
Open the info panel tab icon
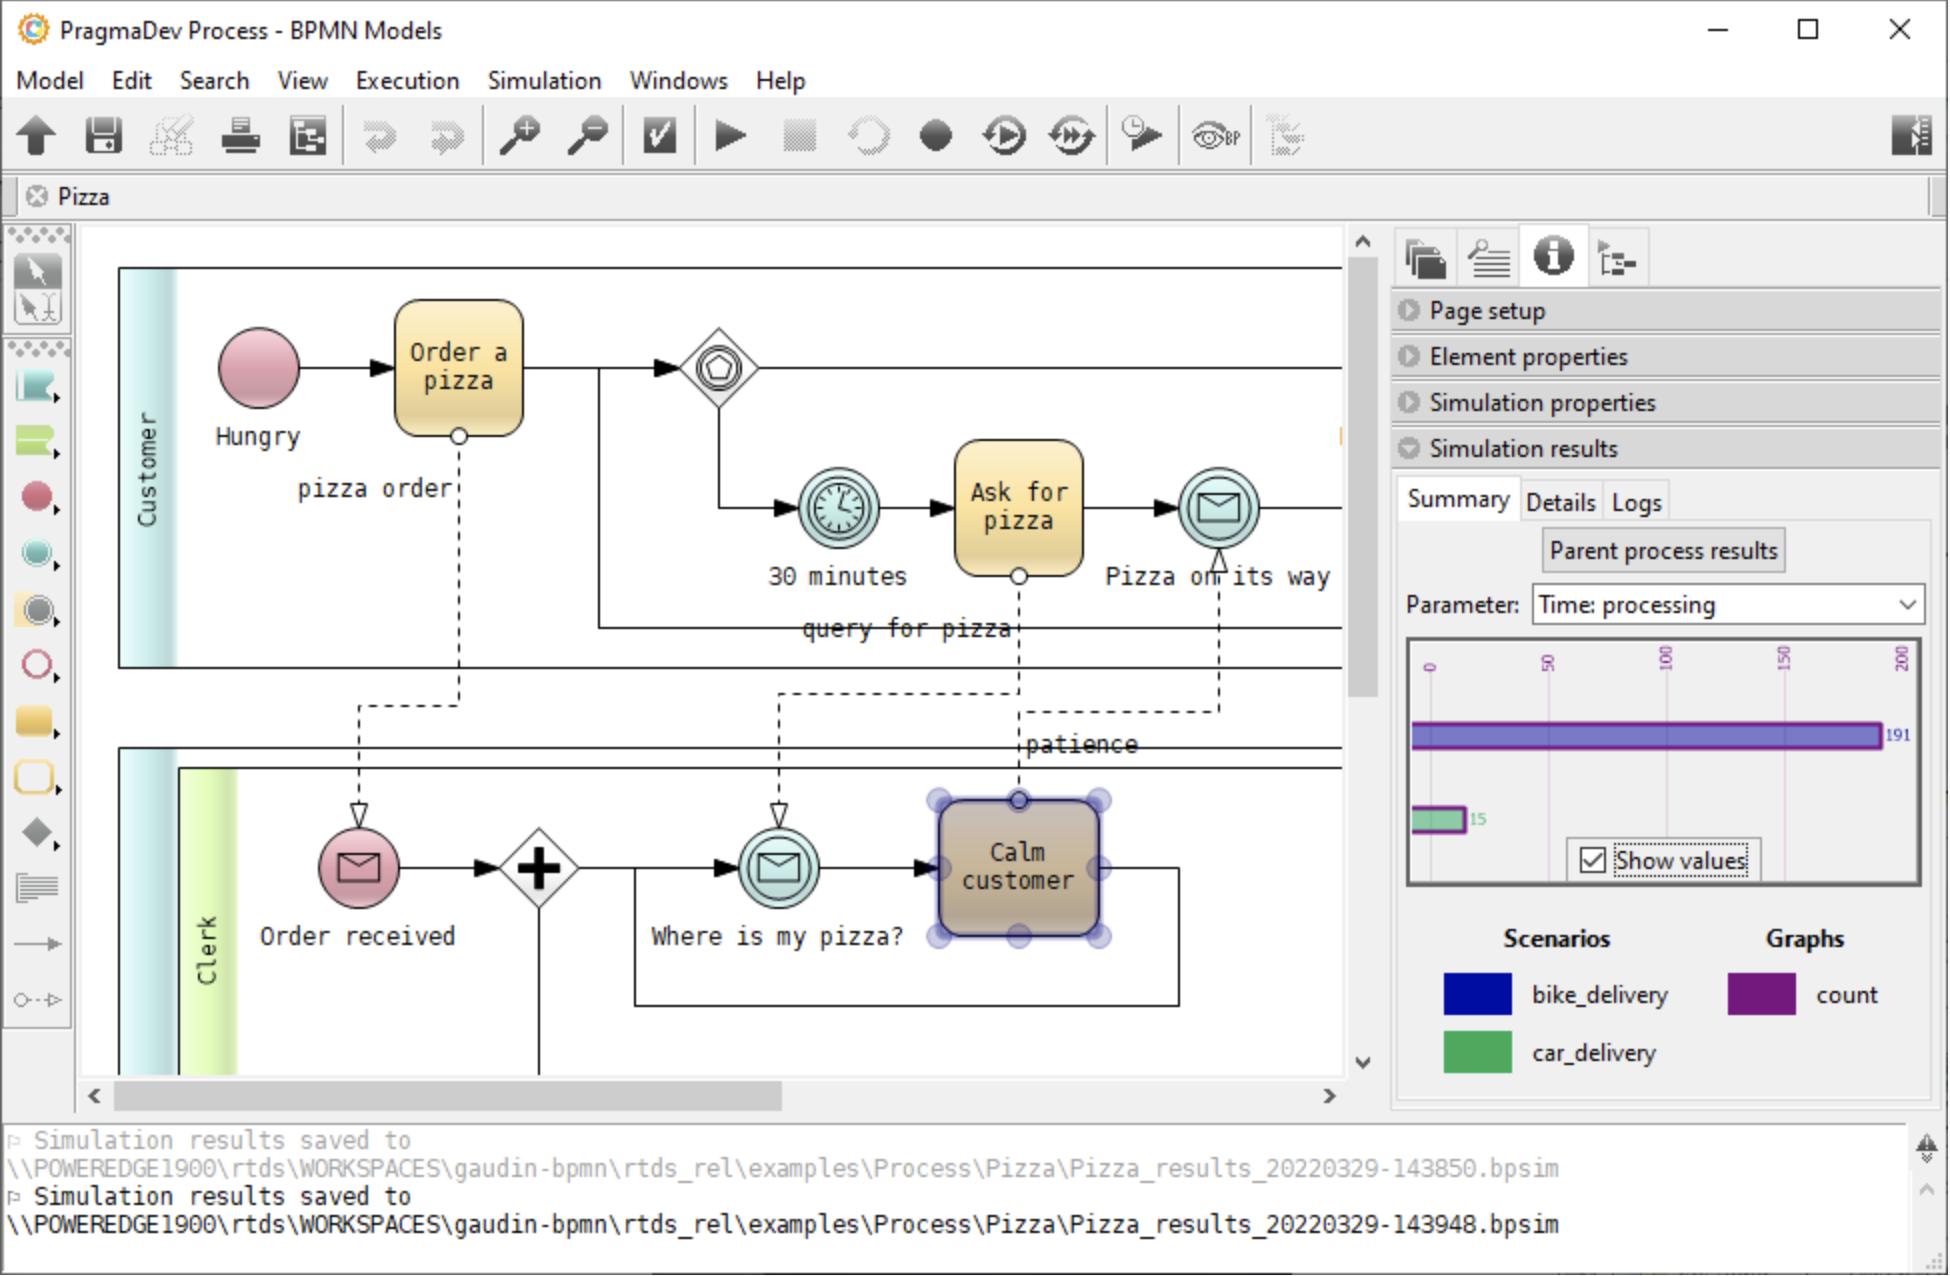coord(1552,257)
